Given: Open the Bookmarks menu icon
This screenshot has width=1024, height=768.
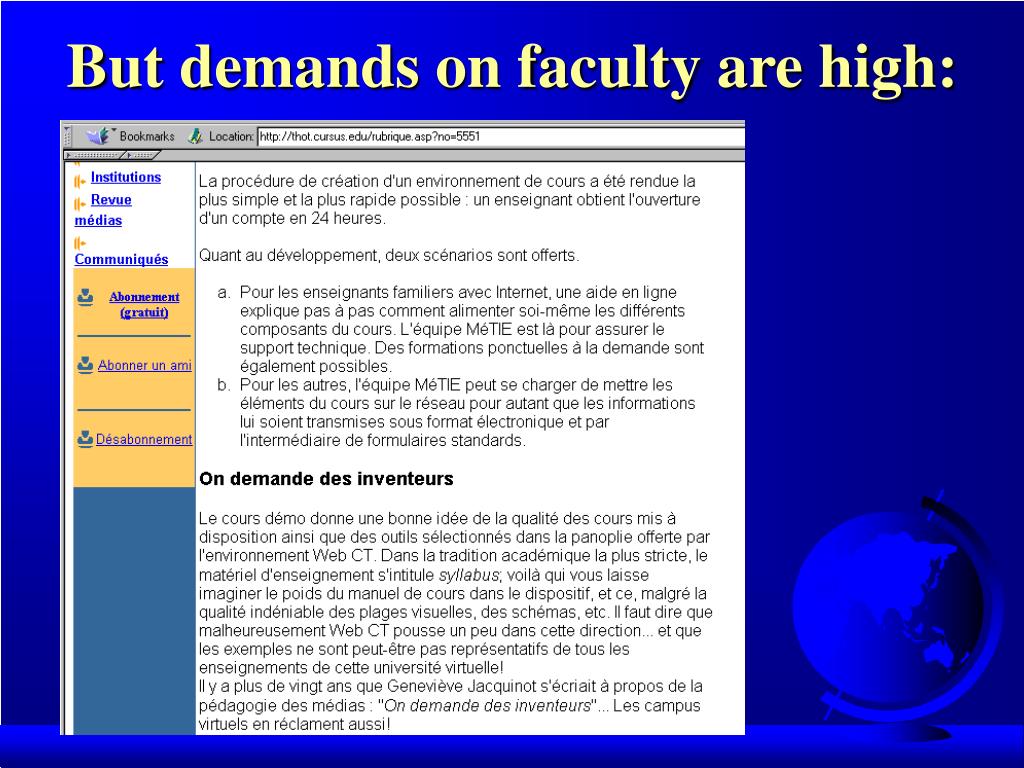Looking at the screenshot, I should 99,136.
